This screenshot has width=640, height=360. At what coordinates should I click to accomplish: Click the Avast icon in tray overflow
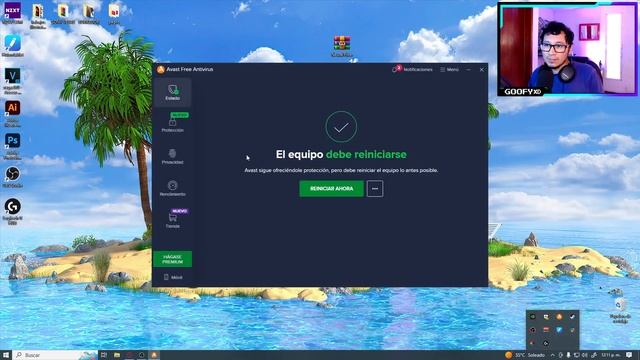coord(559,316)
